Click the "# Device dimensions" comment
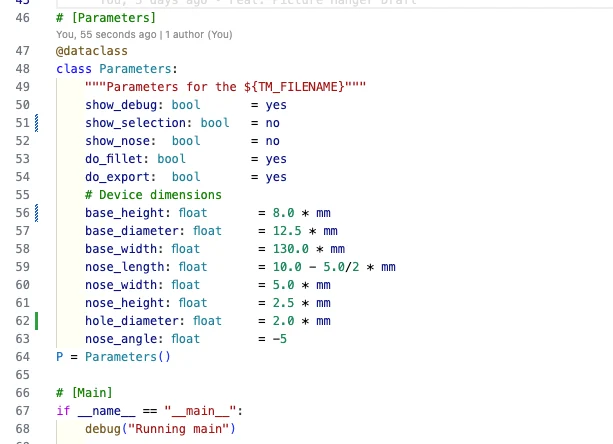Image resolution: width=613 pixels, height=444 pixels. (153, 195)
